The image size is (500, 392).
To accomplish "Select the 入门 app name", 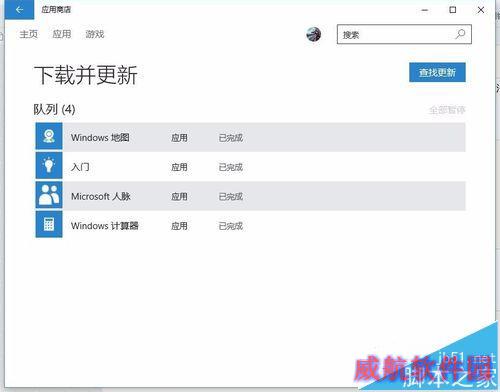I will [x=80, y=167].
